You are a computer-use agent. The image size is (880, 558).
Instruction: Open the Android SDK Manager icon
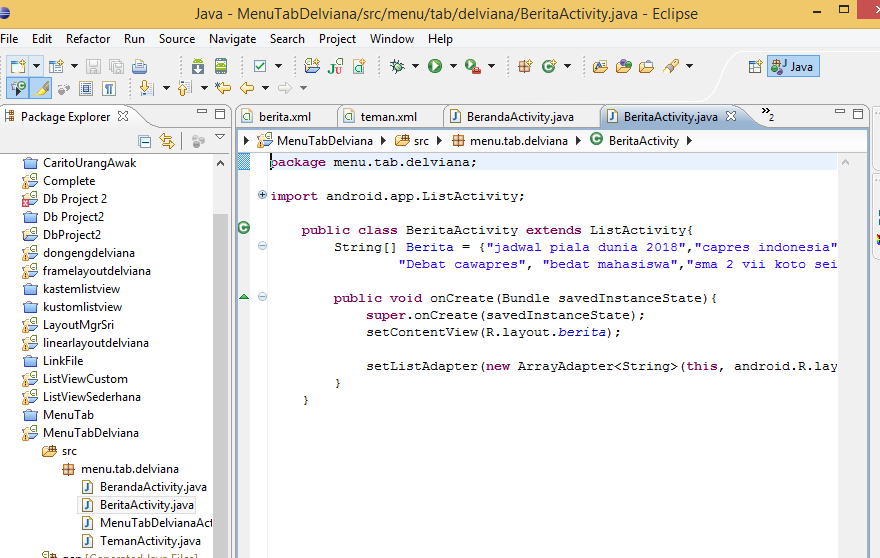point(198,66)
